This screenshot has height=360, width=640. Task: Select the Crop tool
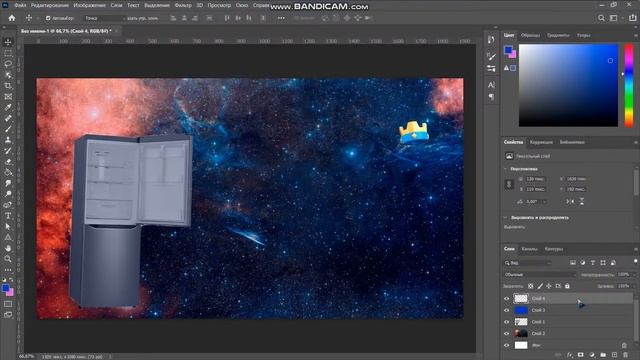[x=8, y=86]
